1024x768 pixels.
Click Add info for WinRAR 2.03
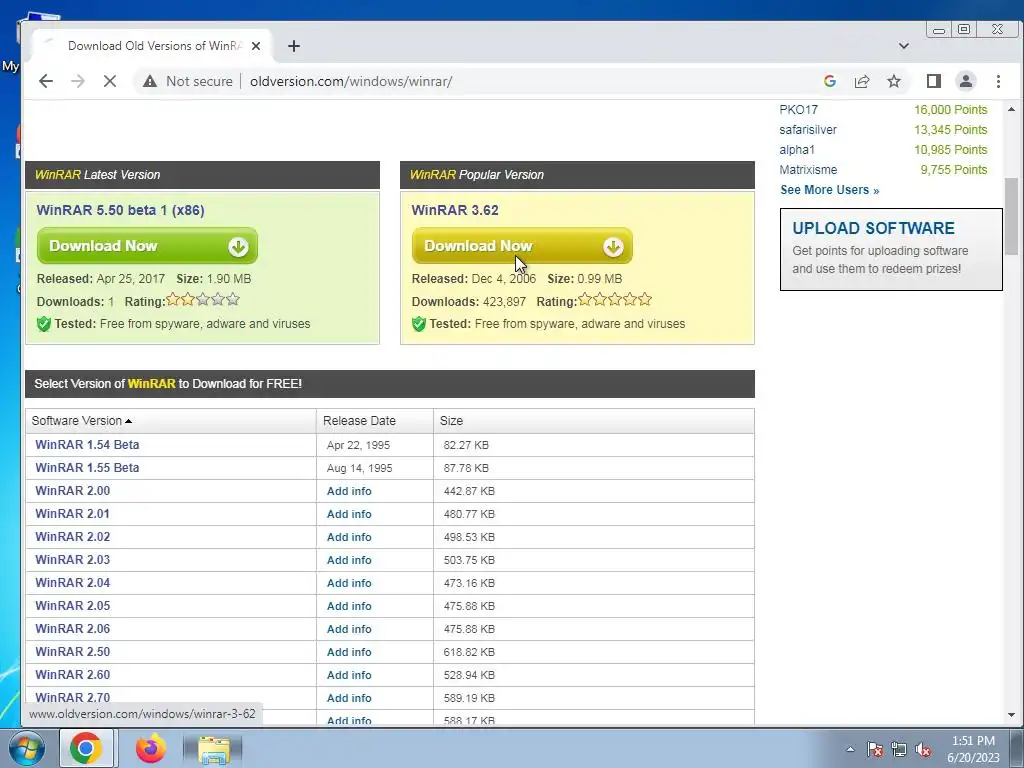pos(349,560)
